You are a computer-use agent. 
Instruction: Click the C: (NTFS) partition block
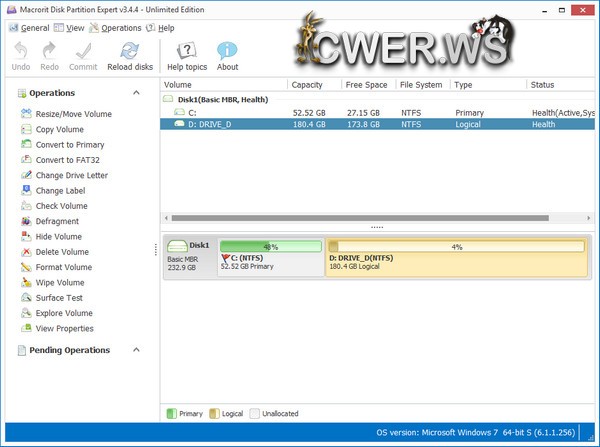(x=271, y=257)
